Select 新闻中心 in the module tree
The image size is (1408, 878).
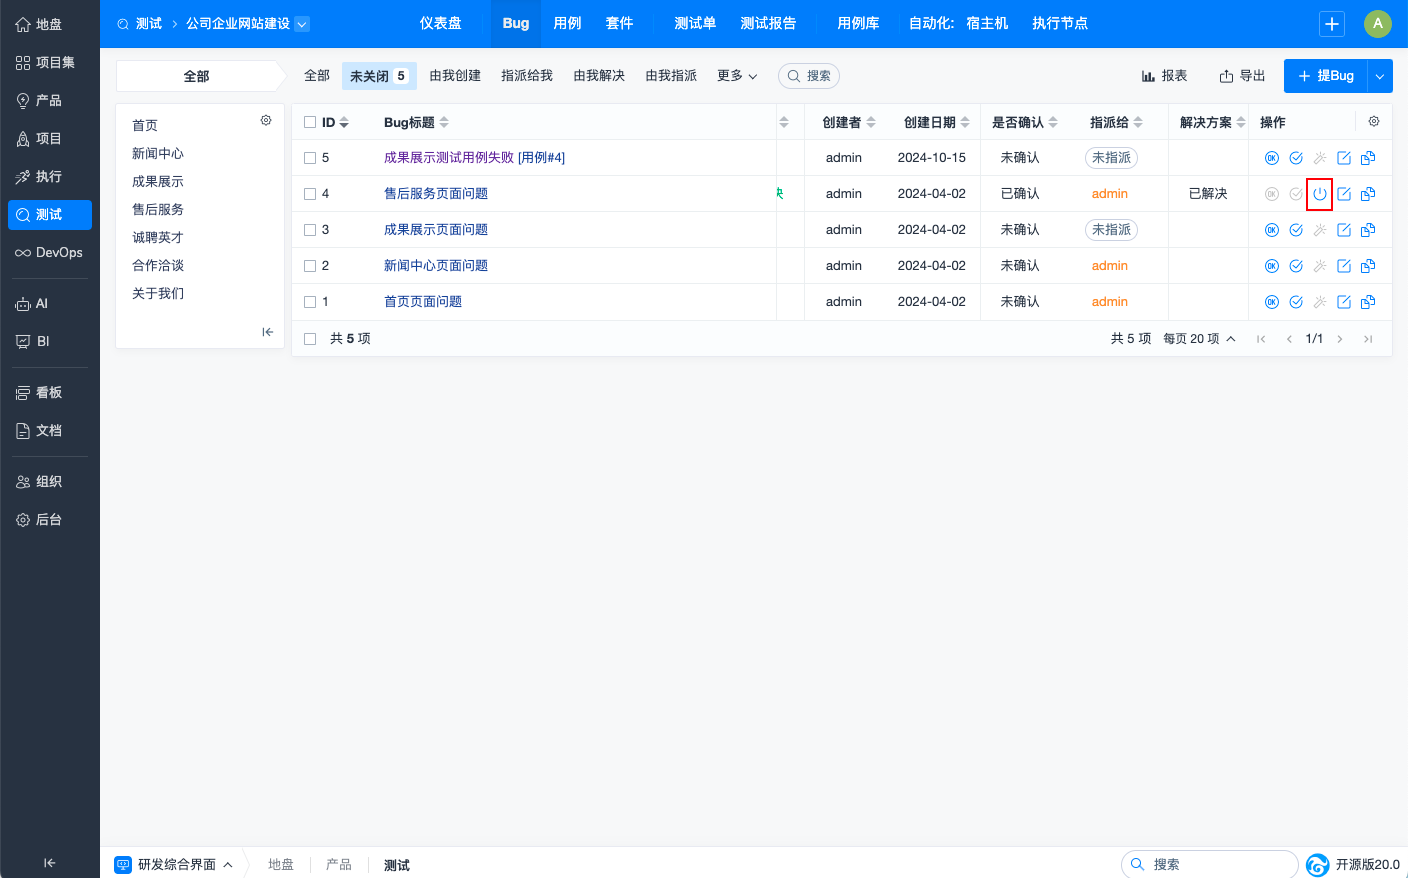[x=158, y=154]
